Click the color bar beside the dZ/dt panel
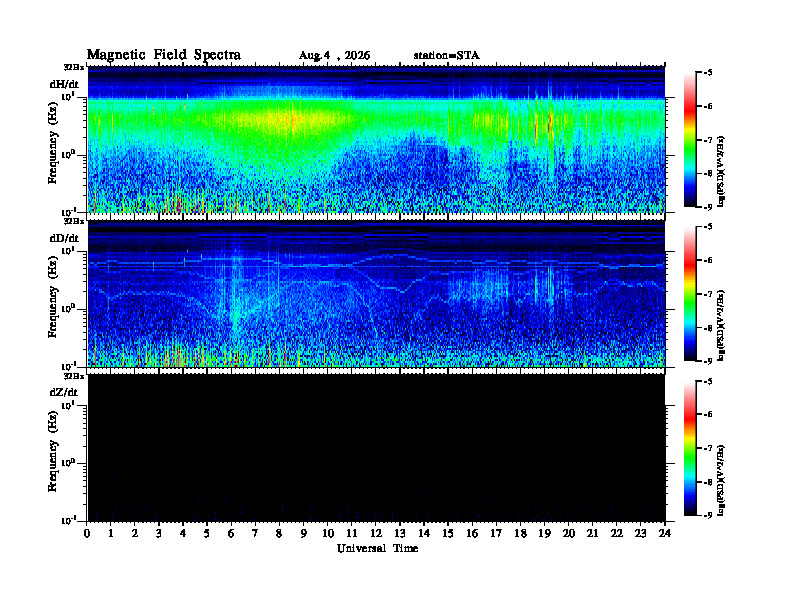 click(x=690, y=448)
